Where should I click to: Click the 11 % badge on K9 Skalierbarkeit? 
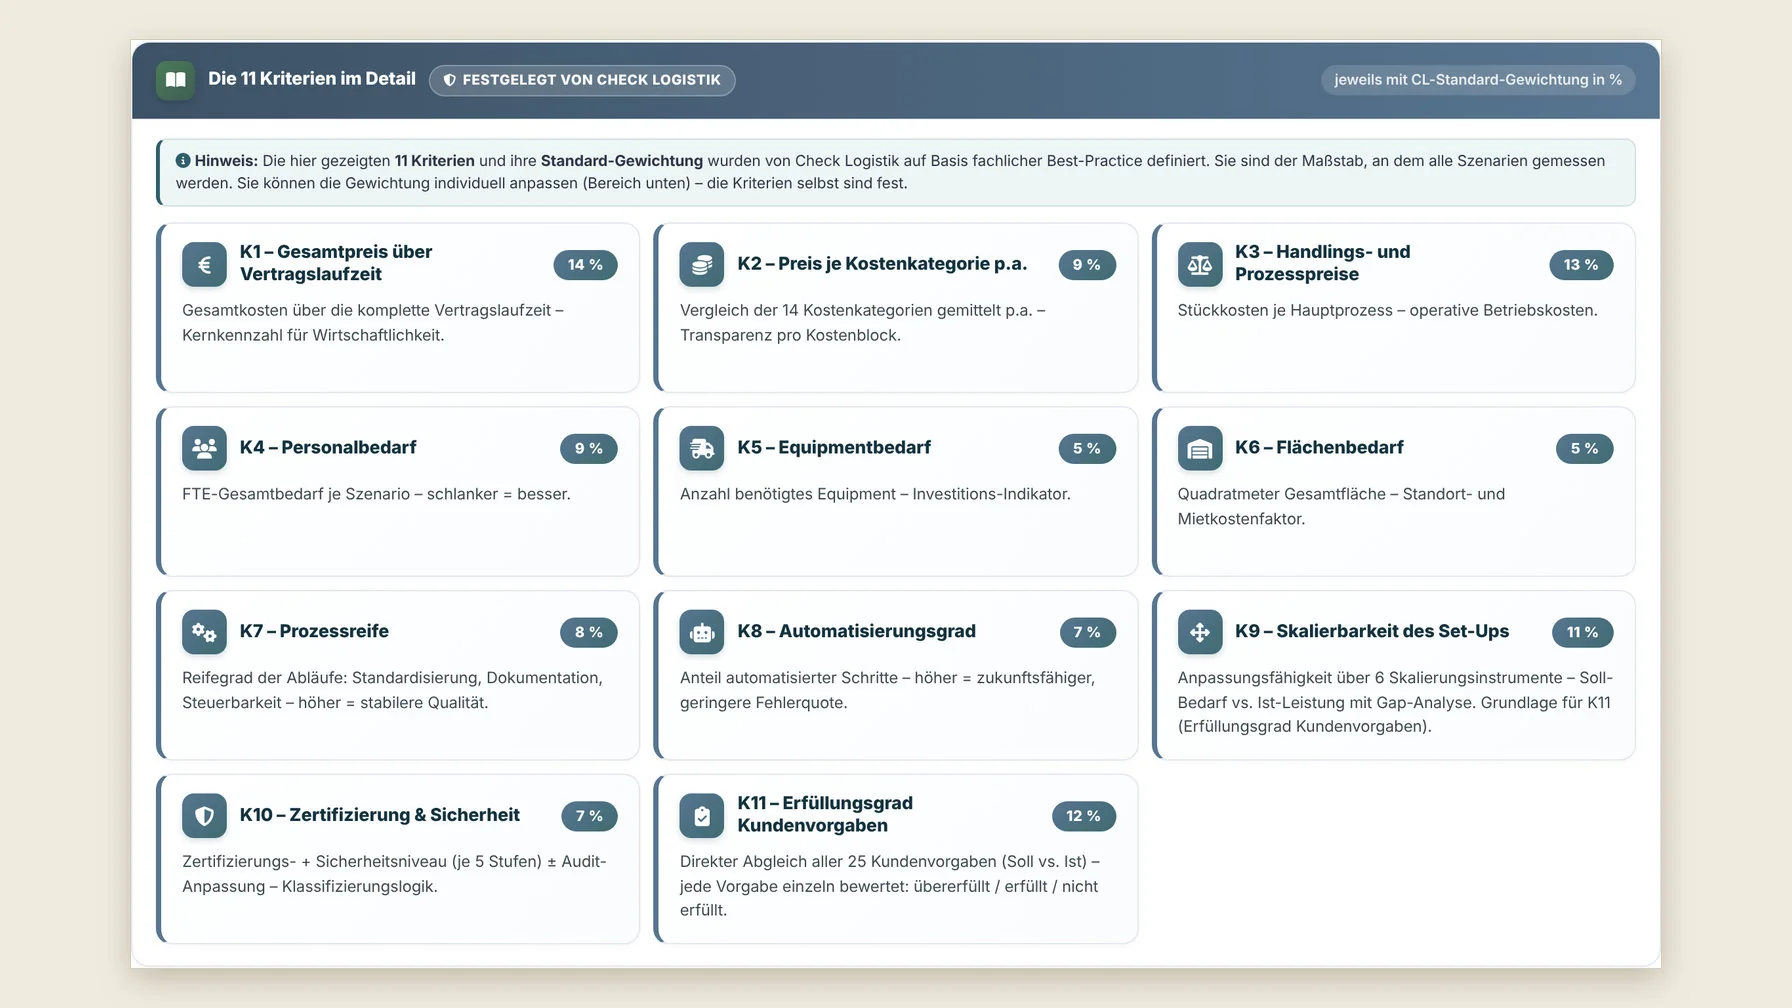[1583, 632]
